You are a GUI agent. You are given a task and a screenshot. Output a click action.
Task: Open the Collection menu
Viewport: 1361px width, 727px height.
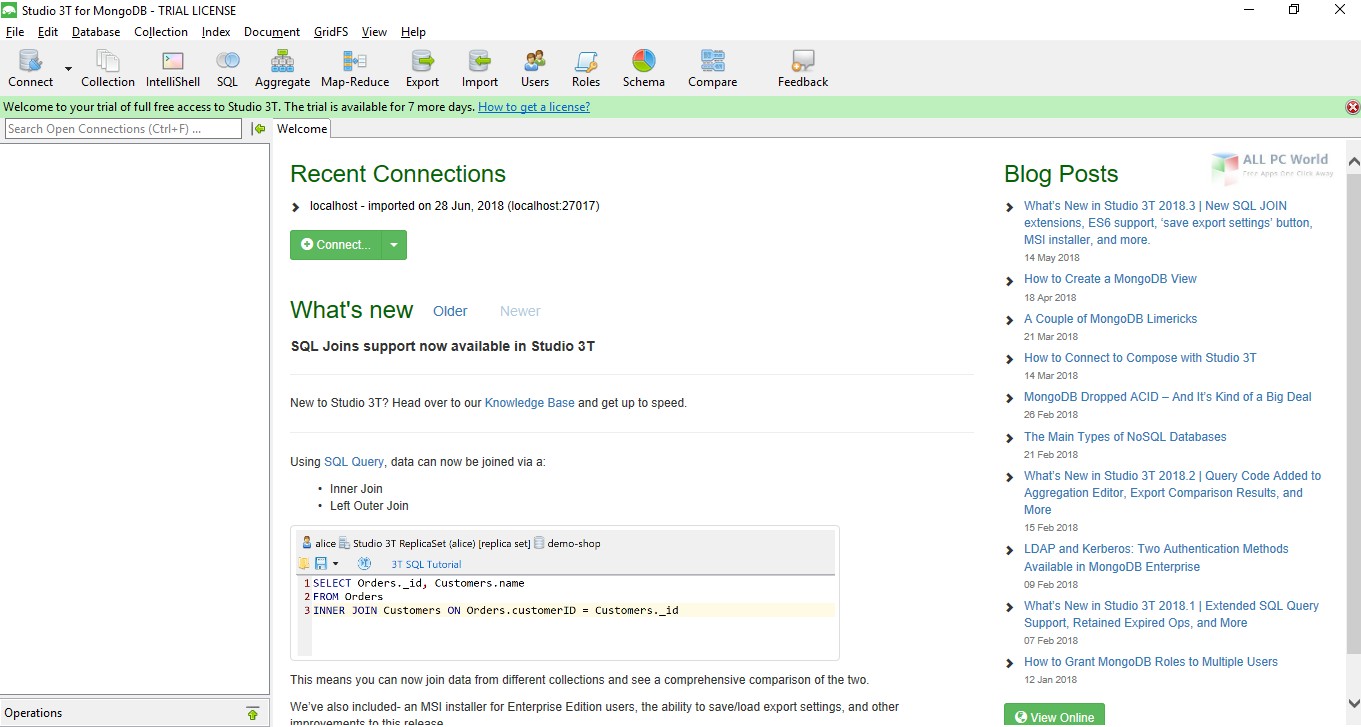(161, 32)
